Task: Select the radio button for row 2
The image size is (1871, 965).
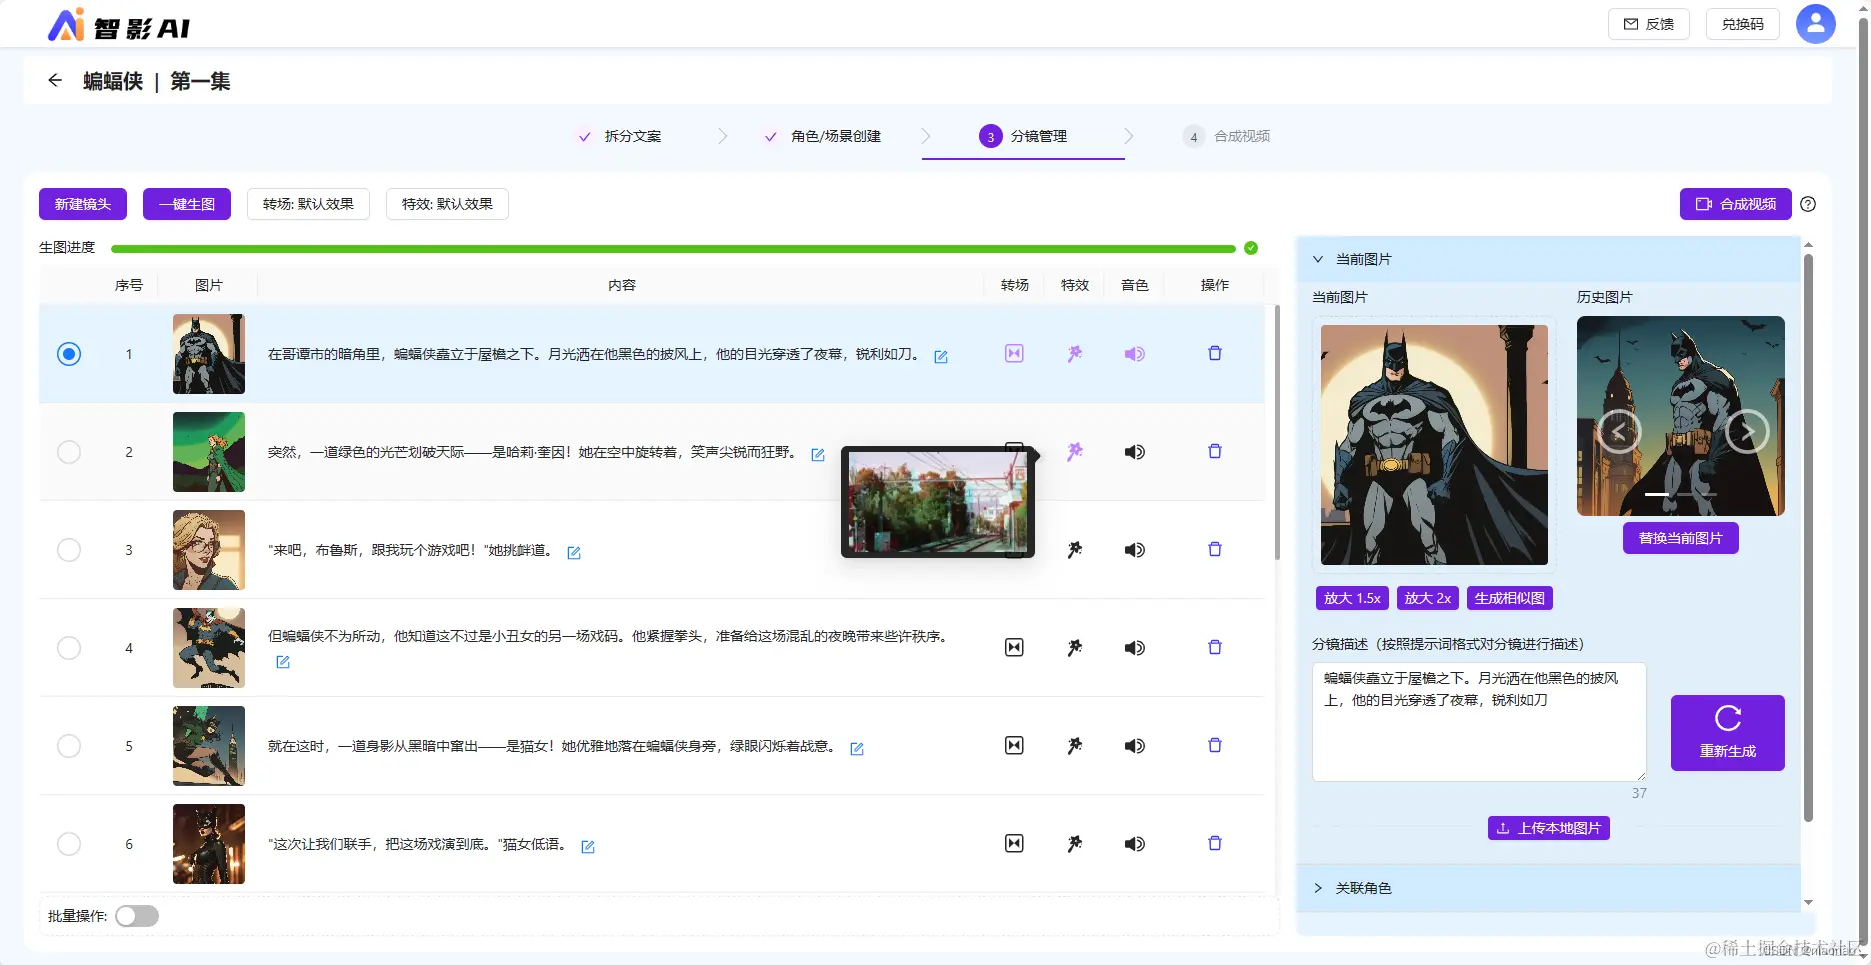Action: (x=69, y=451)
